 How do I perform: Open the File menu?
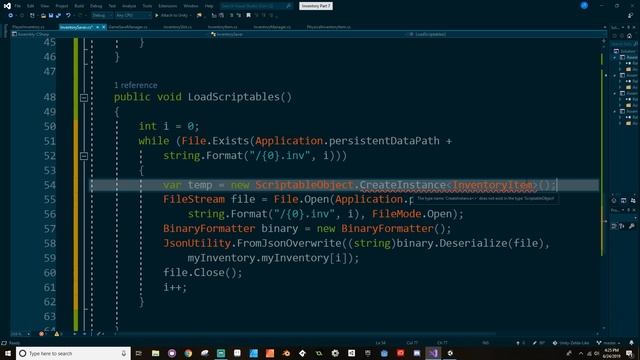[18, 6]
